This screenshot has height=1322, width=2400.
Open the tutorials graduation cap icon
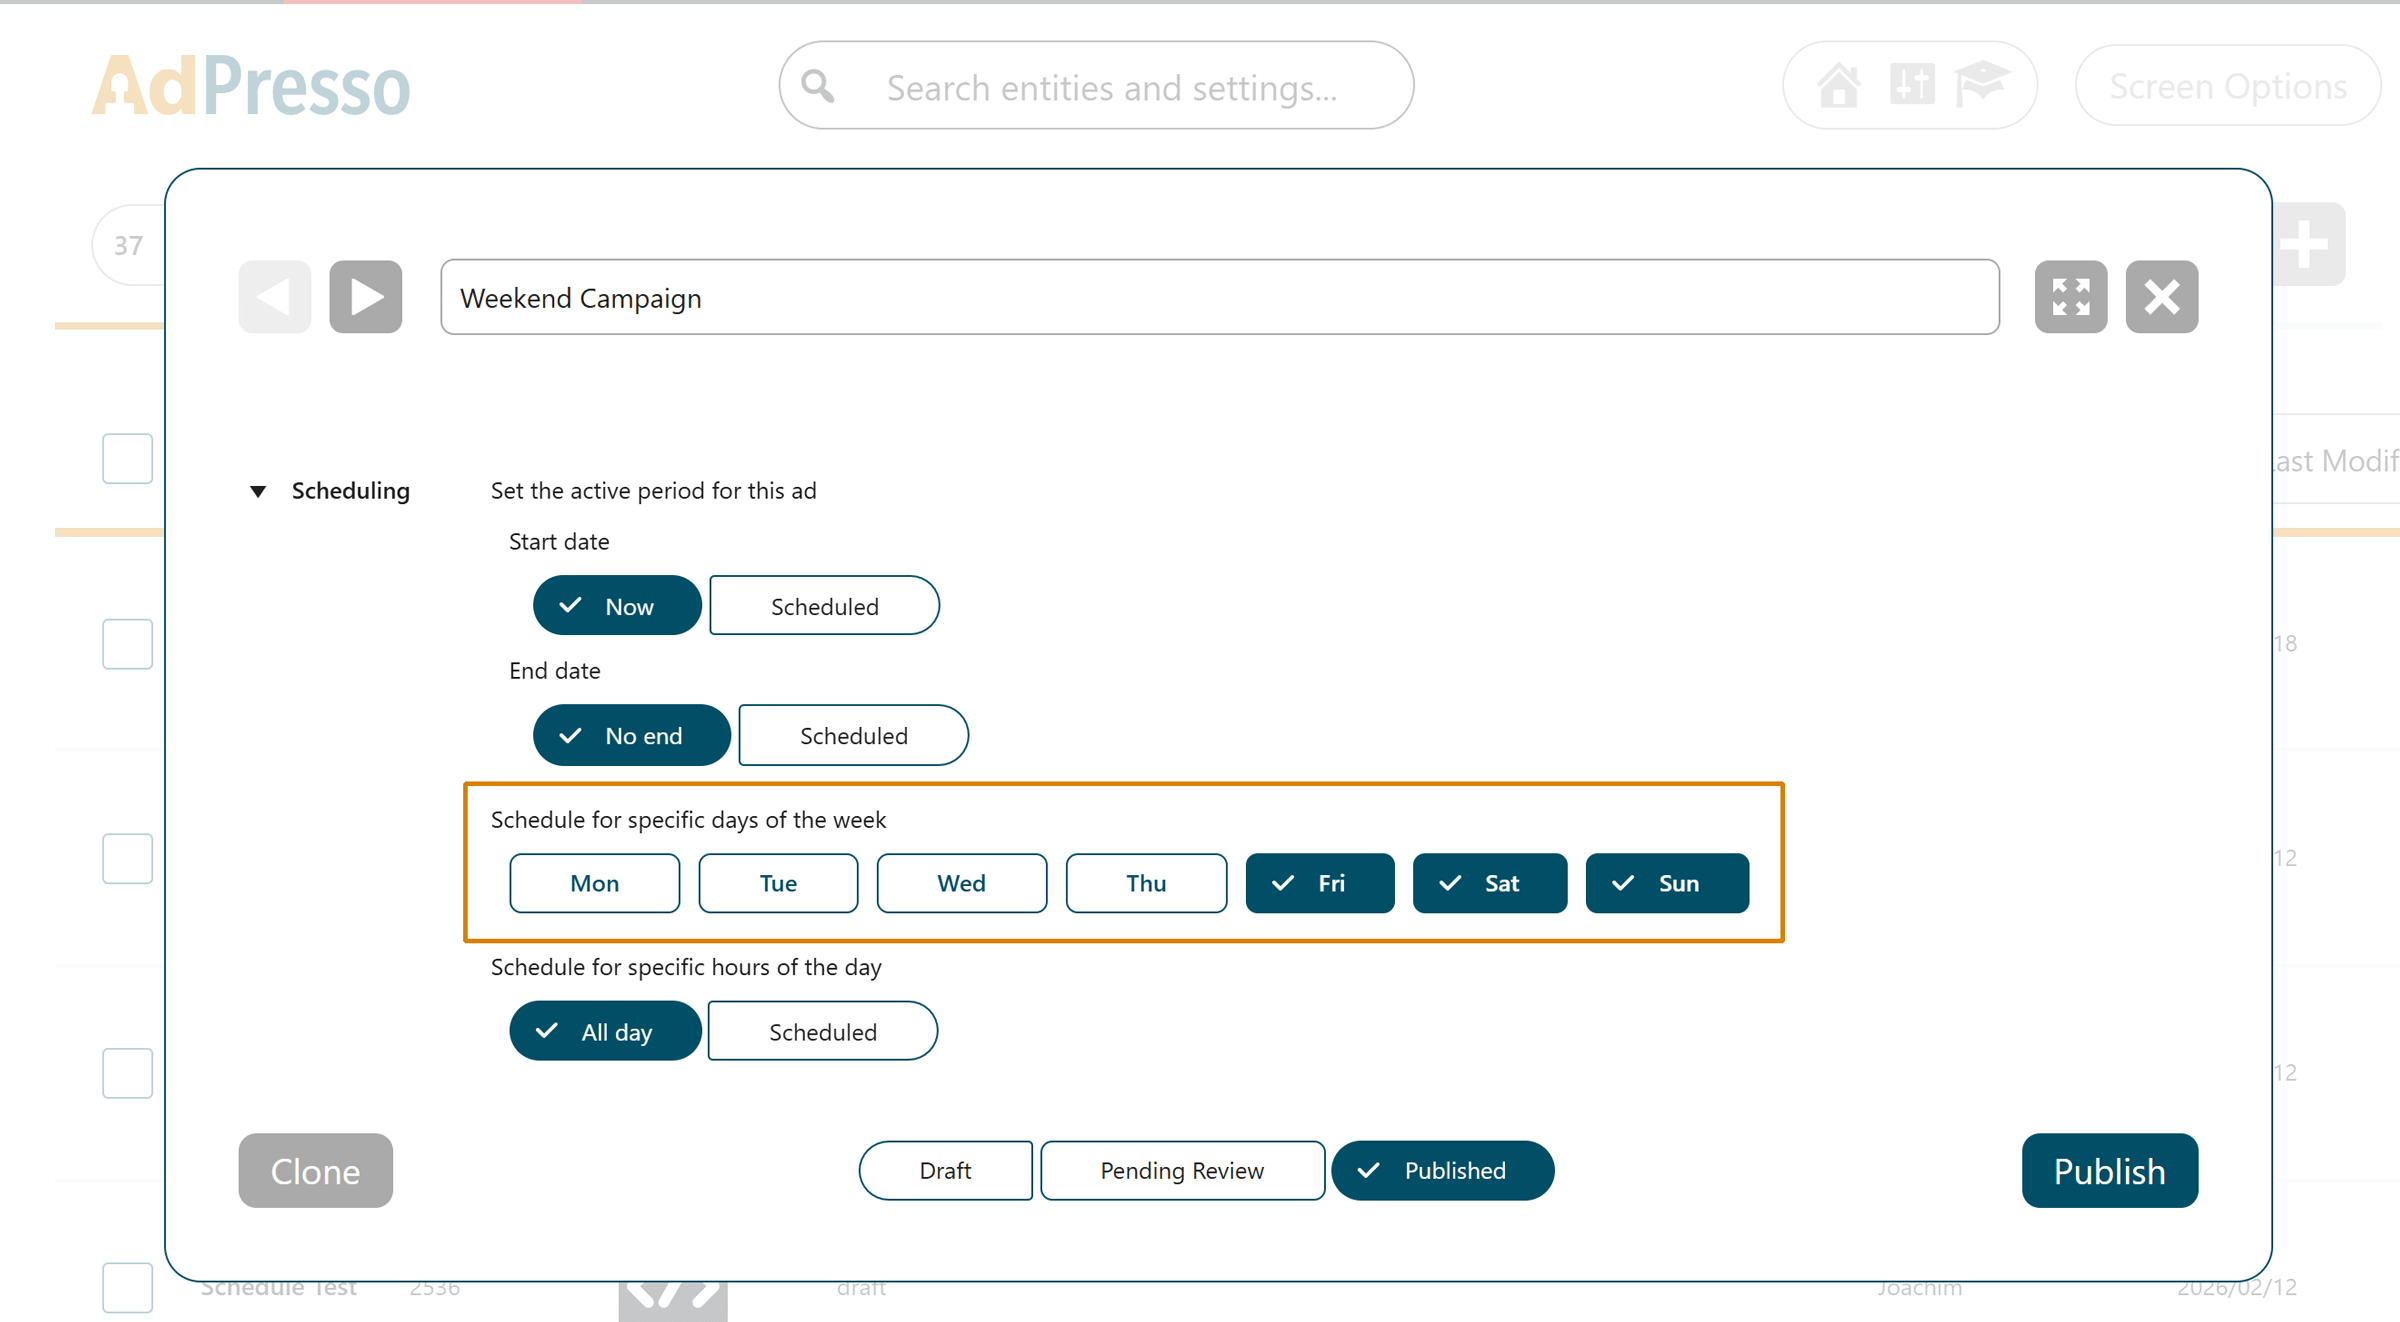click(1983, 85)
